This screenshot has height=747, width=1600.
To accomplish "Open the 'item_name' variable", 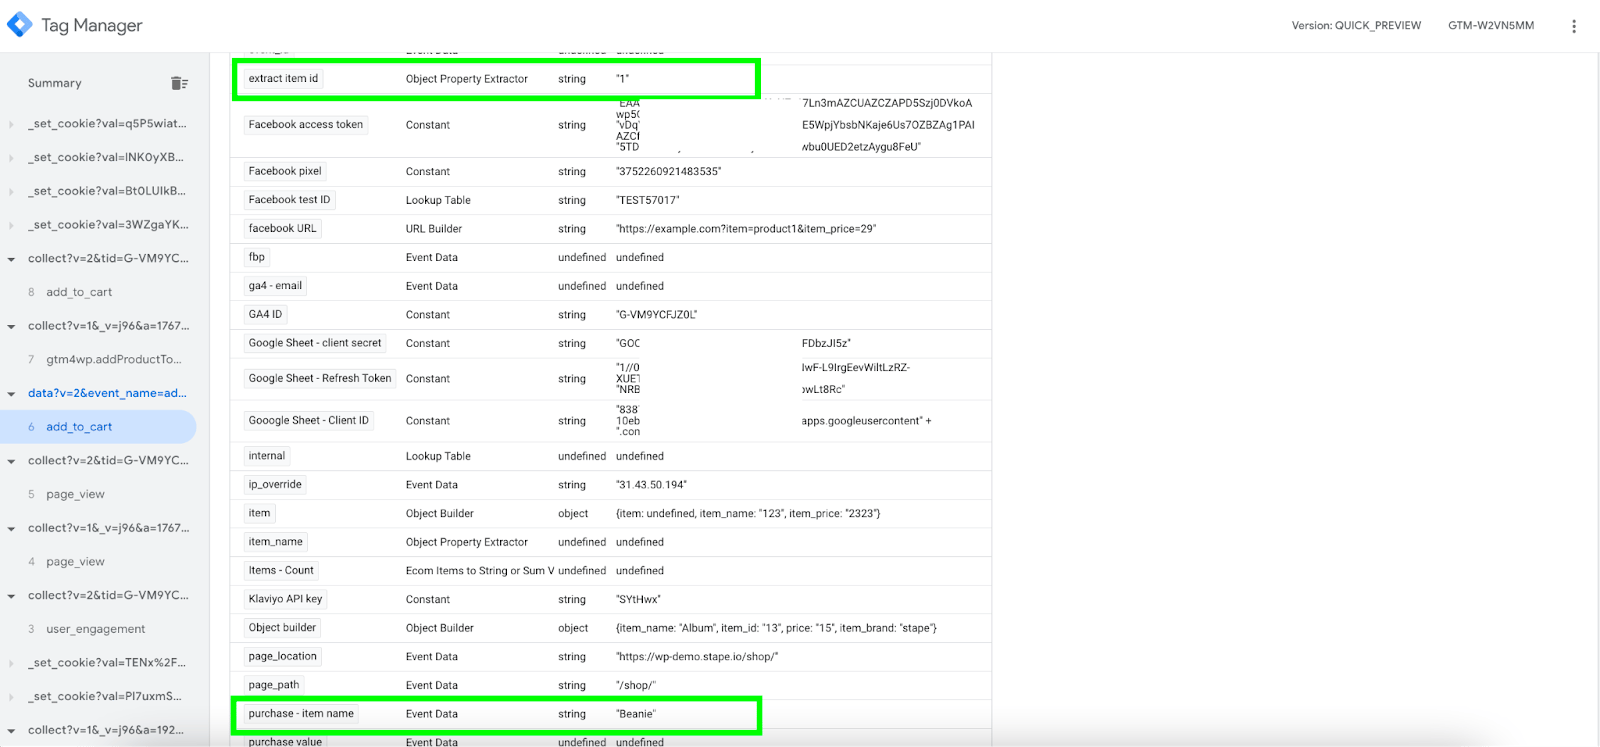I will 275,542.
